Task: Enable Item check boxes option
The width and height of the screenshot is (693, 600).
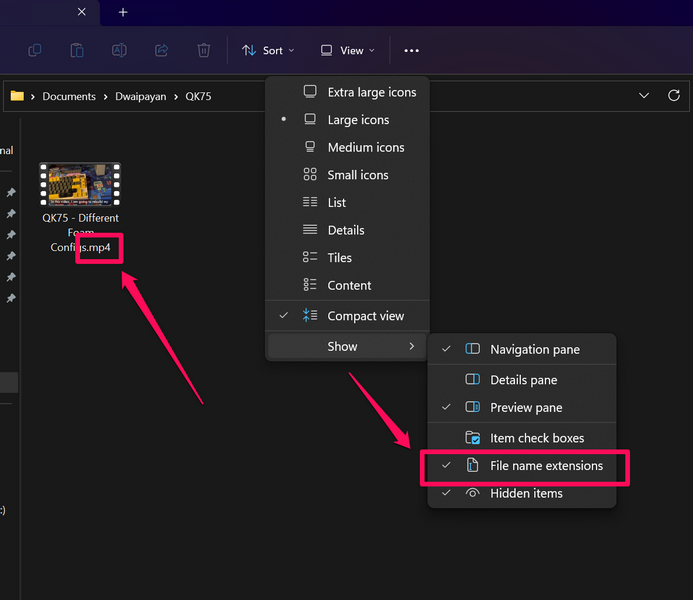Action: coord(537,438)
